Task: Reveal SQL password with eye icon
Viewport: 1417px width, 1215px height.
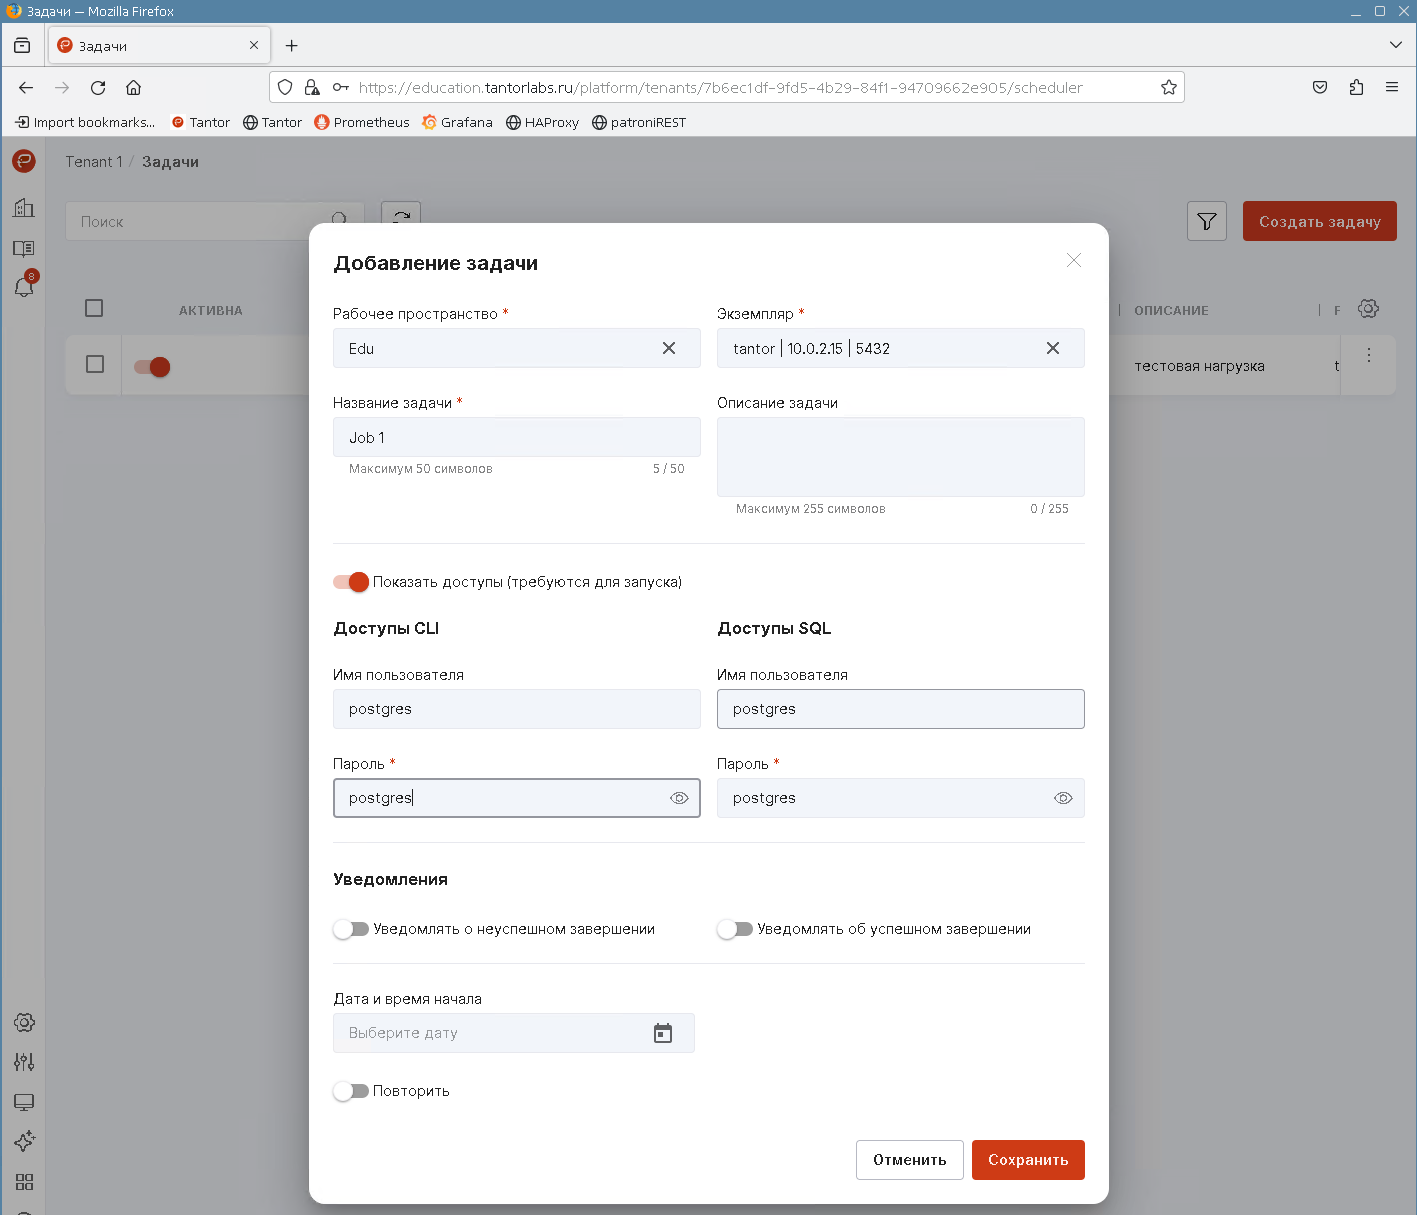Action: click(1063, 798)
